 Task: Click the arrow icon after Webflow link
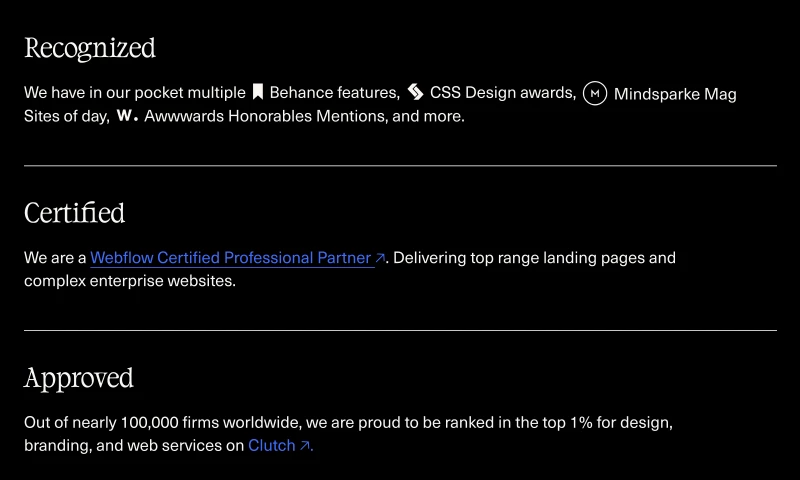pos(381,259)
